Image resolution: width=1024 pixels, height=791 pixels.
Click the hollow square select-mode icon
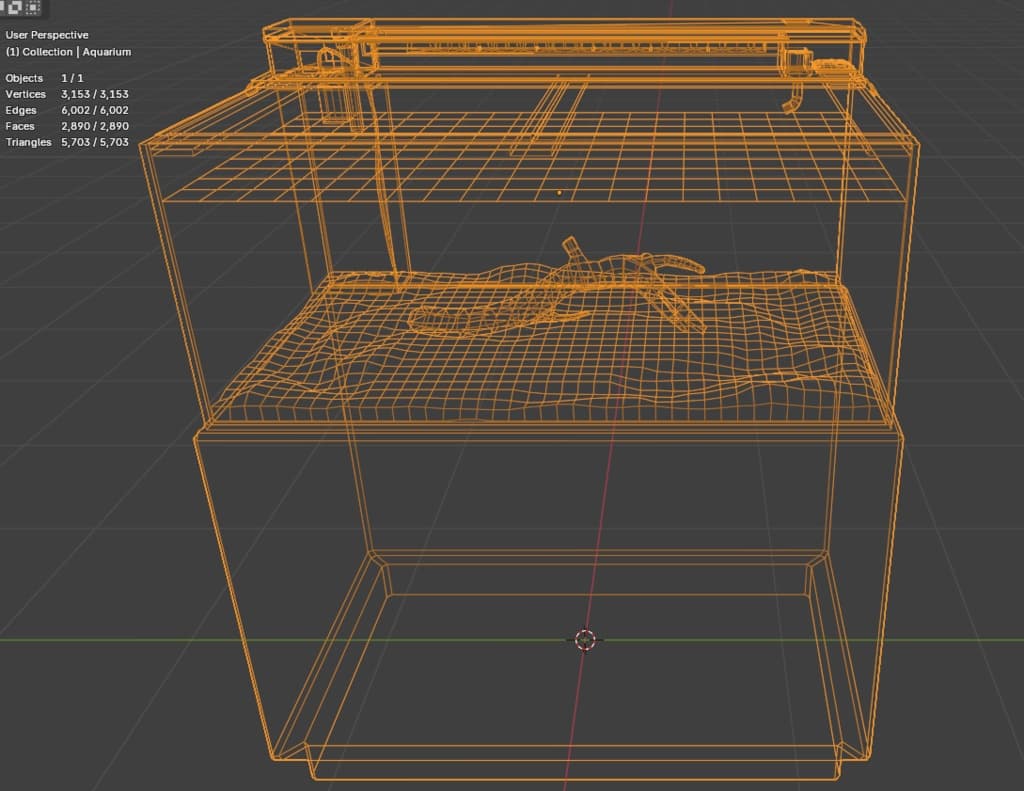click(15, 7)
